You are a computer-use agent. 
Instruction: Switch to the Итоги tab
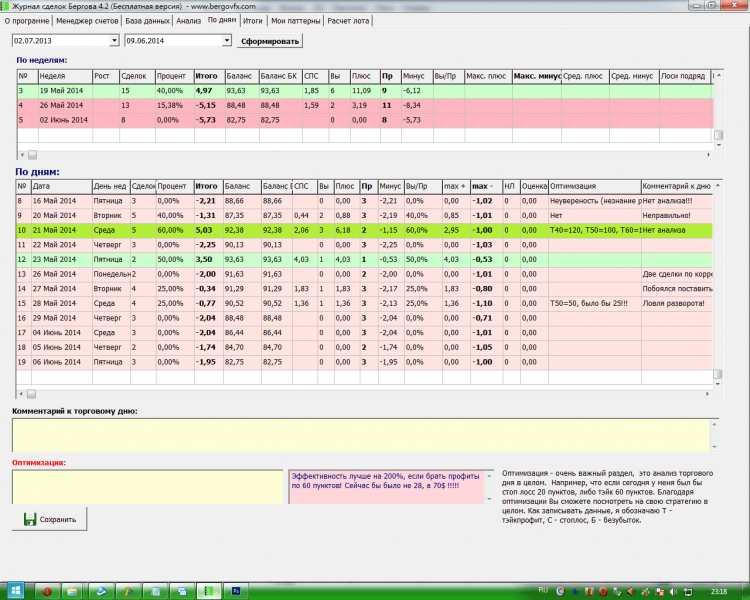pos(253,19)
